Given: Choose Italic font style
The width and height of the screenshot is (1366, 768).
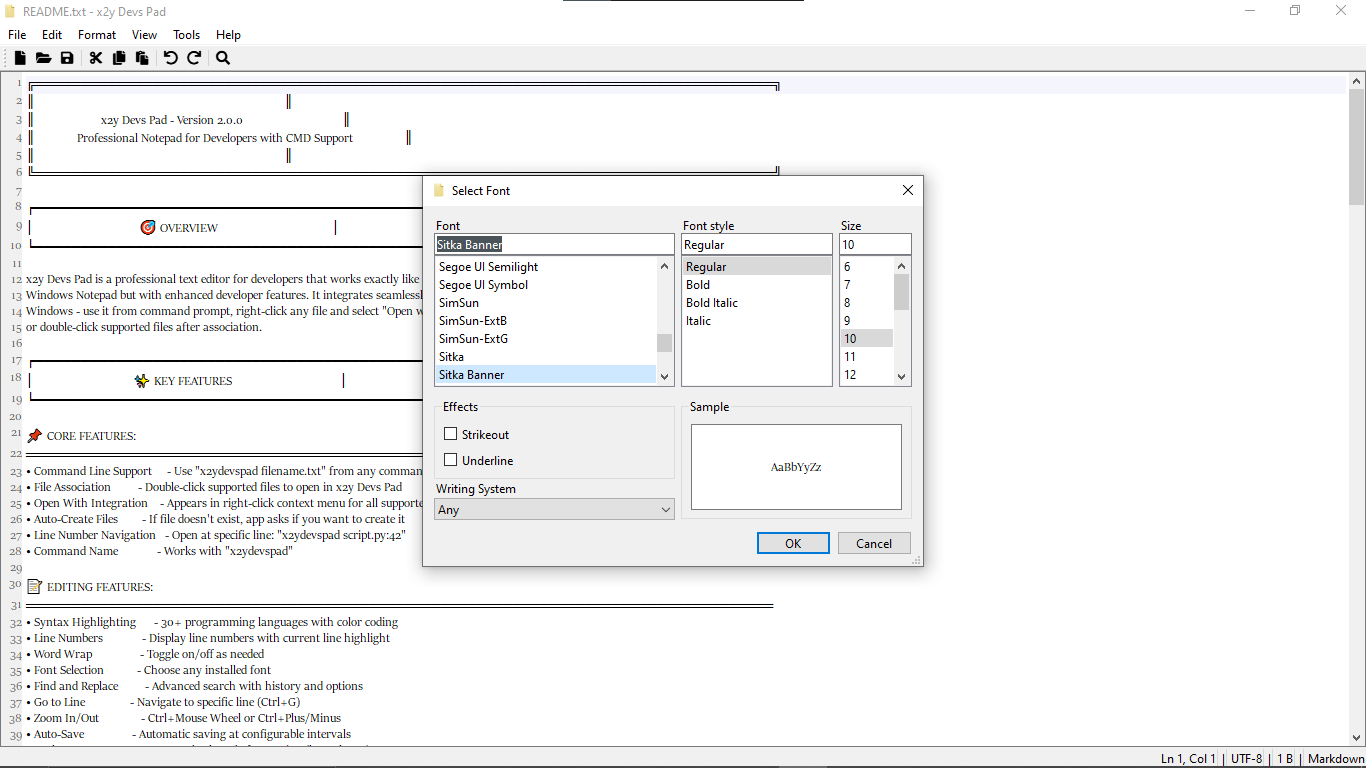Looking at the screenshot, I should click(x=757, y=321).
